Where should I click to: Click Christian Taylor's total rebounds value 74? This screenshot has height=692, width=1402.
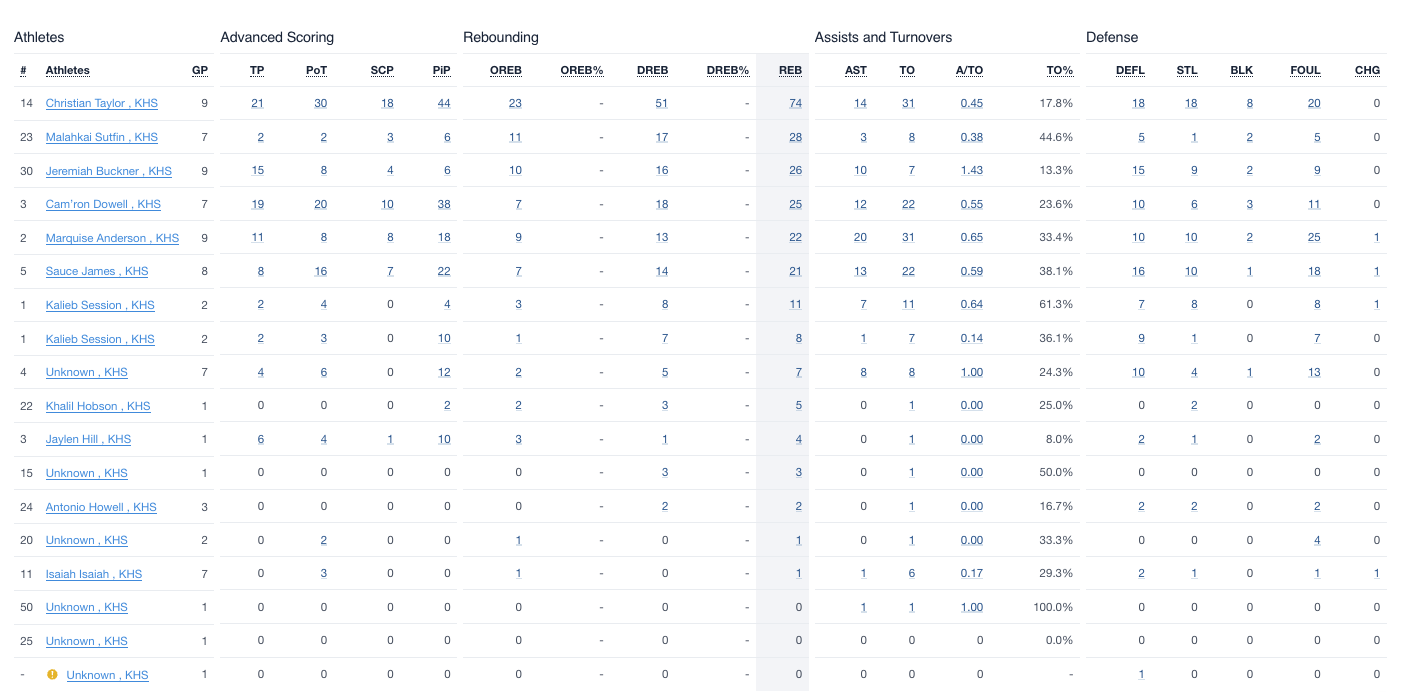[795, 104]
